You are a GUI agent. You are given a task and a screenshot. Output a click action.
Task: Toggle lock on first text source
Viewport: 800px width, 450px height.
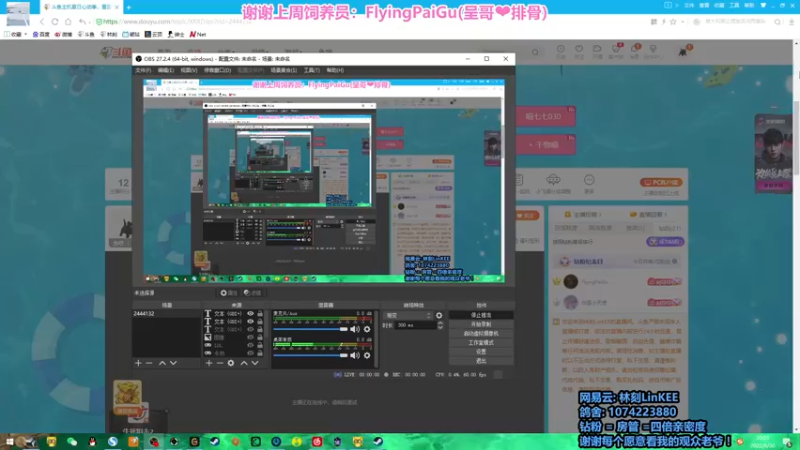click(260, 314)
